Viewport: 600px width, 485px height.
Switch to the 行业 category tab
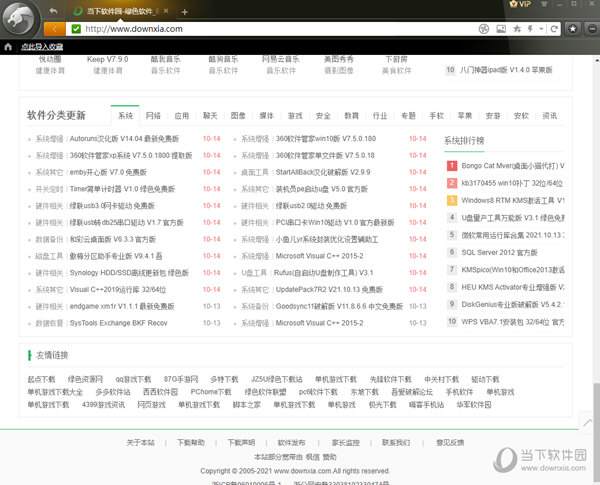[x=380, y=116]
